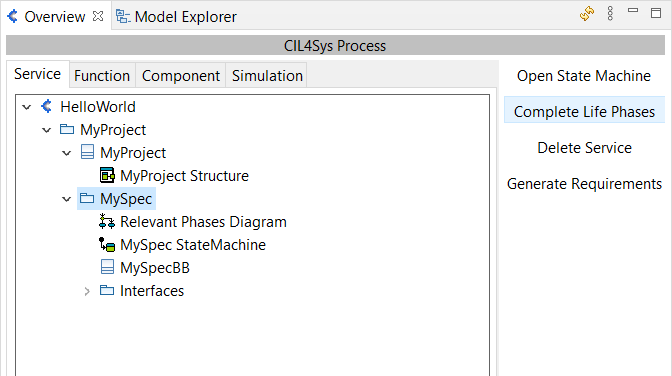This screenshot has width=672, height=376.
Task: Open the Component tab
Action: (x=181, y=75)
